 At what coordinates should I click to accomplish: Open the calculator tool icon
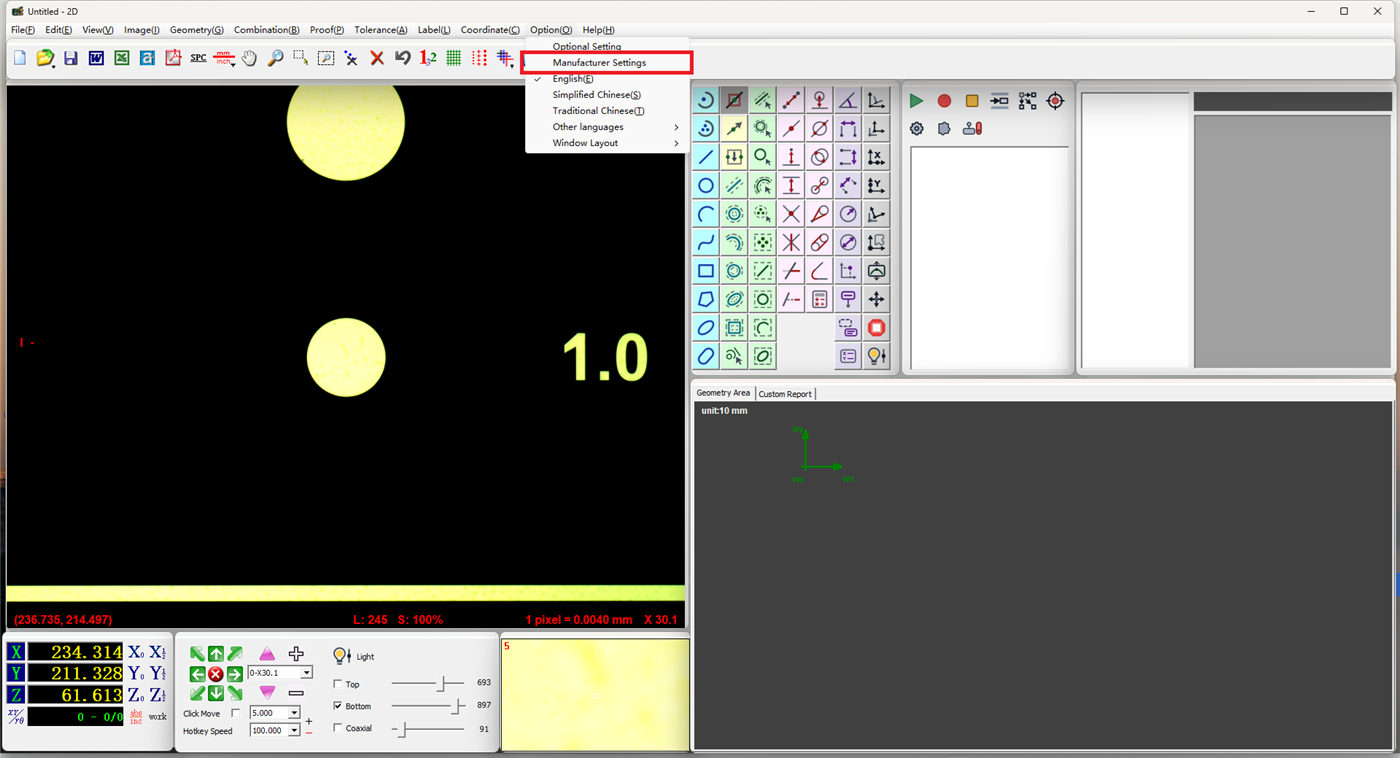click(x=820, y=299)
